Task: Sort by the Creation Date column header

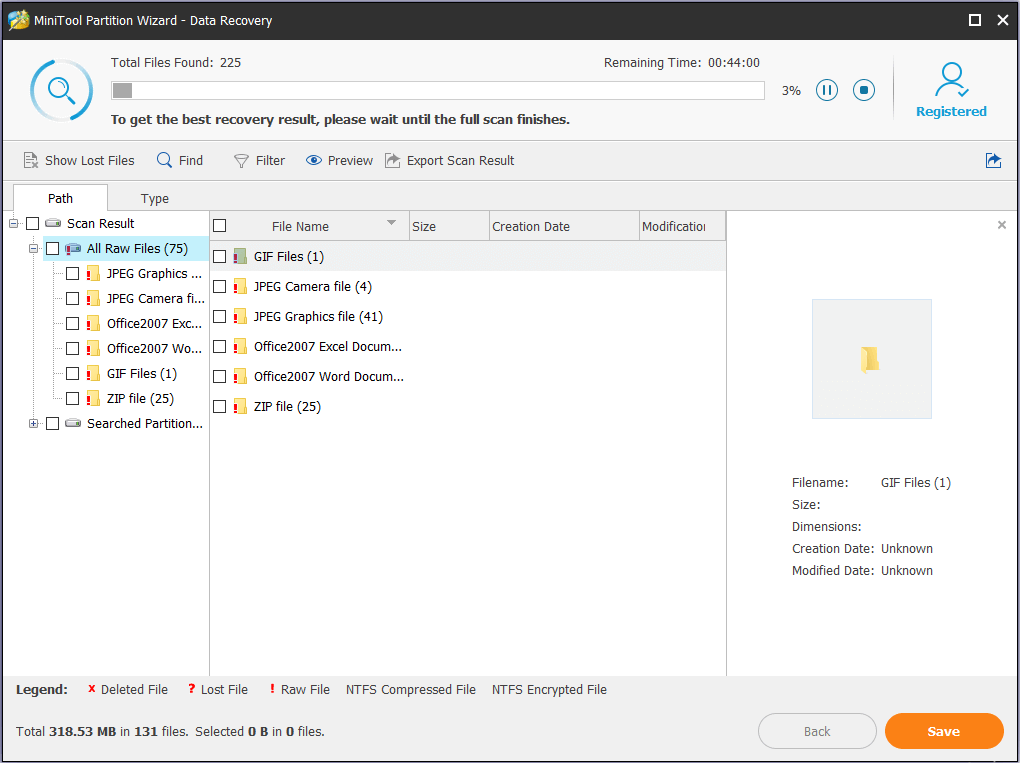Action: [564, 226]
